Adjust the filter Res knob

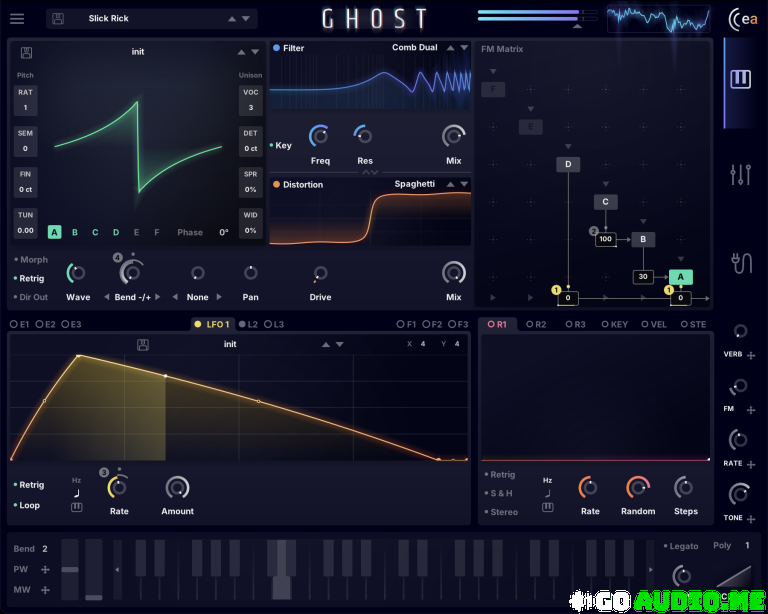[363, 135]
